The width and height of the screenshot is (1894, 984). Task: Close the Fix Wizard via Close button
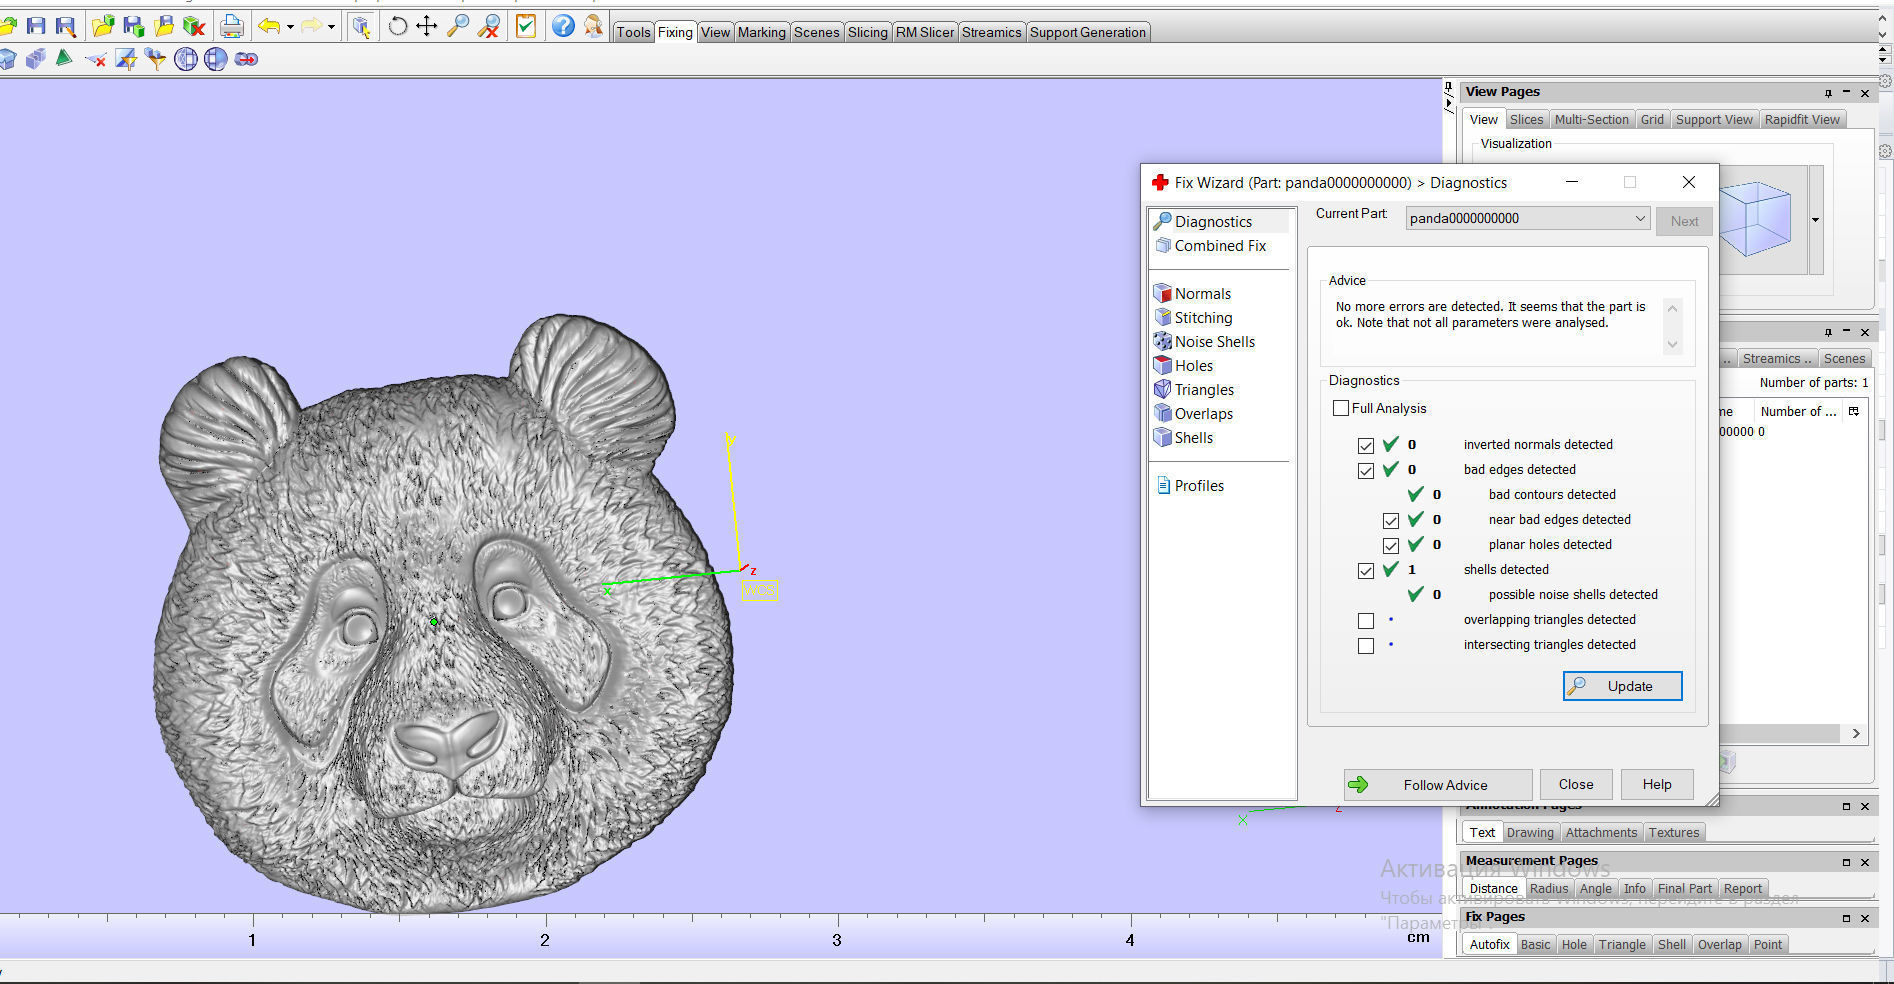click(x=1575, y=785)
